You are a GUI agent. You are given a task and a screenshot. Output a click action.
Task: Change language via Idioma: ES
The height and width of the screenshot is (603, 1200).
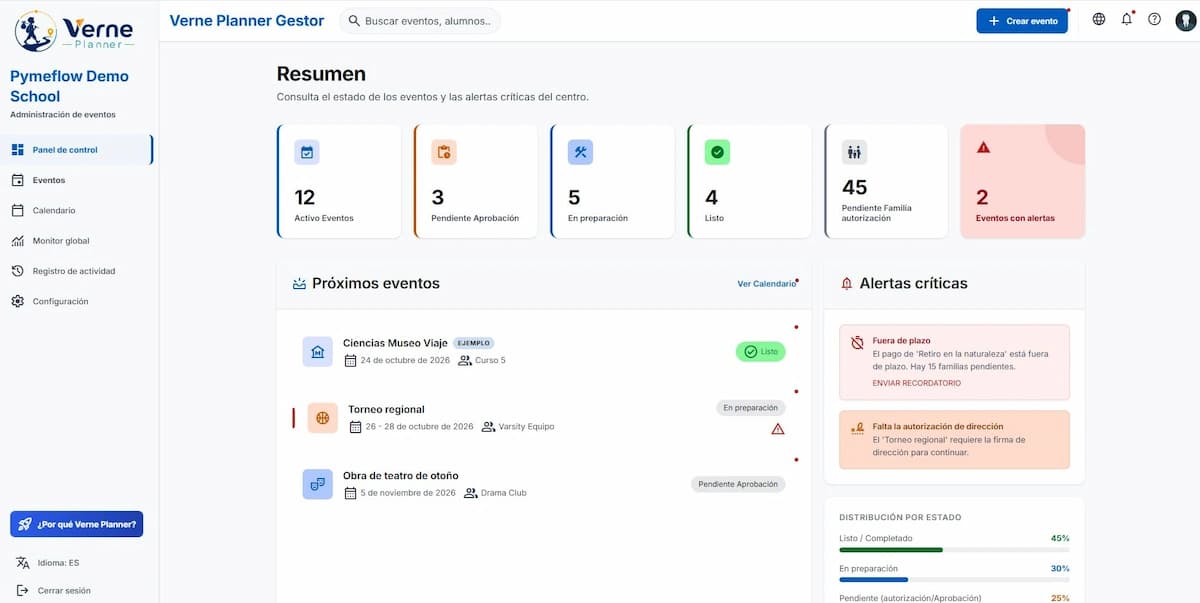pyautogui.click(x=58, y=563)
